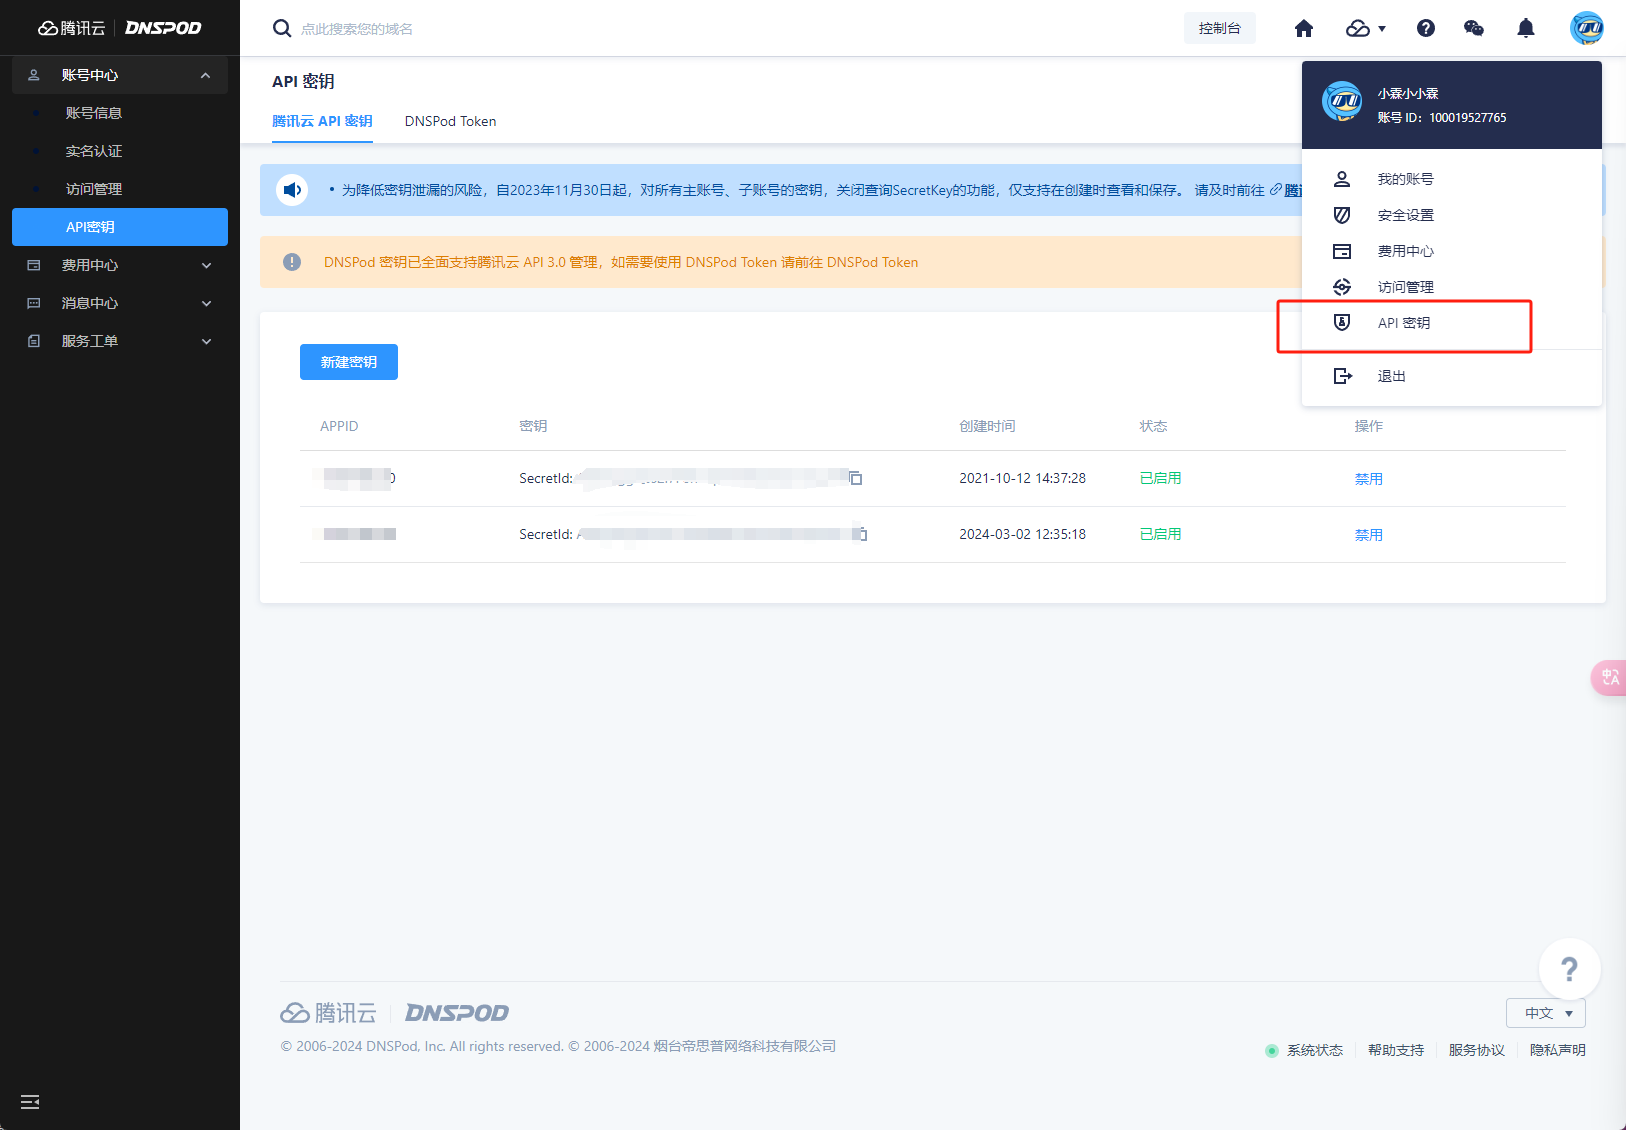Expand the 服务工单 sidebar section

coord(120,341)
